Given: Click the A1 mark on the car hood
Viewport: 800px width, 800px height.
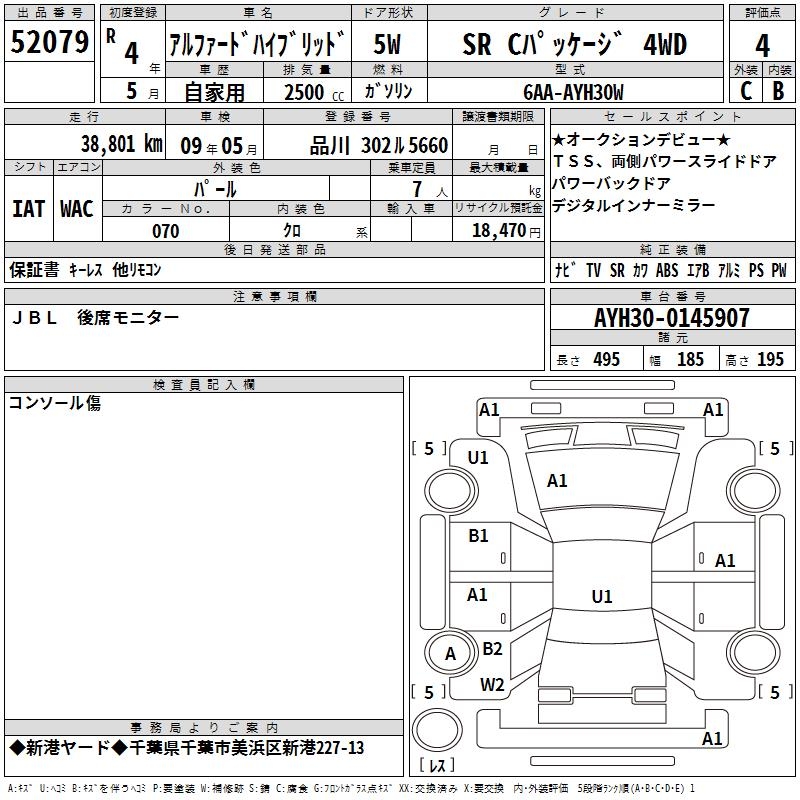Looking at the screenshot, I should tap(557, 481).
